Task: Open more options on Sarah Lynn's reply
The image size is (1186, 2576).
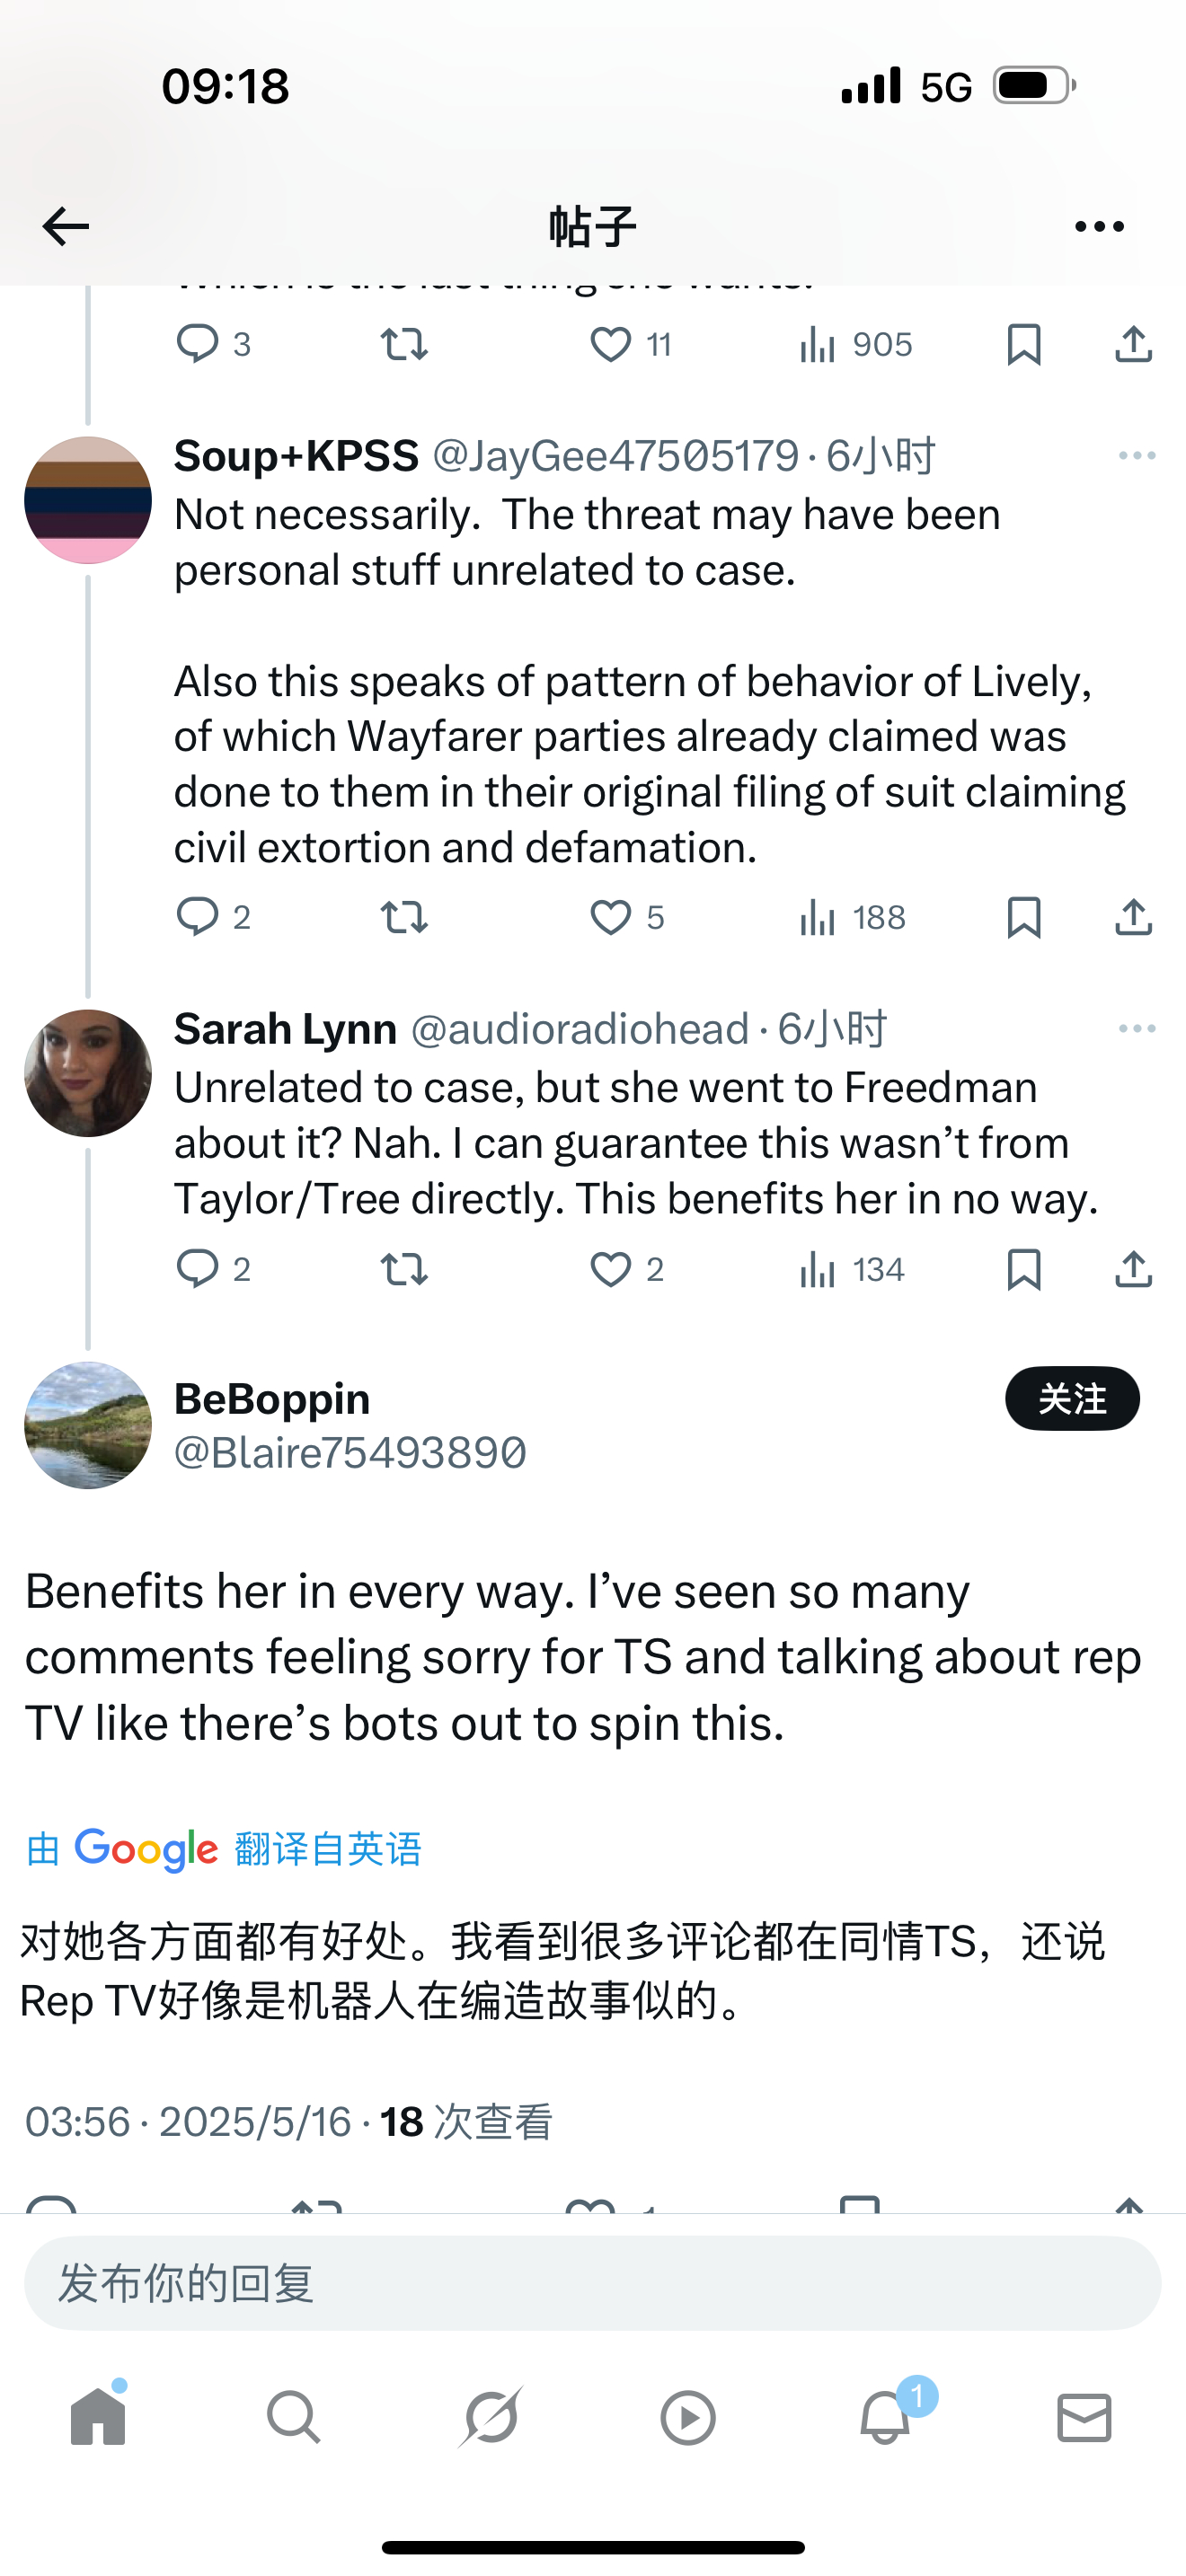Action: click(1137, 1029)
